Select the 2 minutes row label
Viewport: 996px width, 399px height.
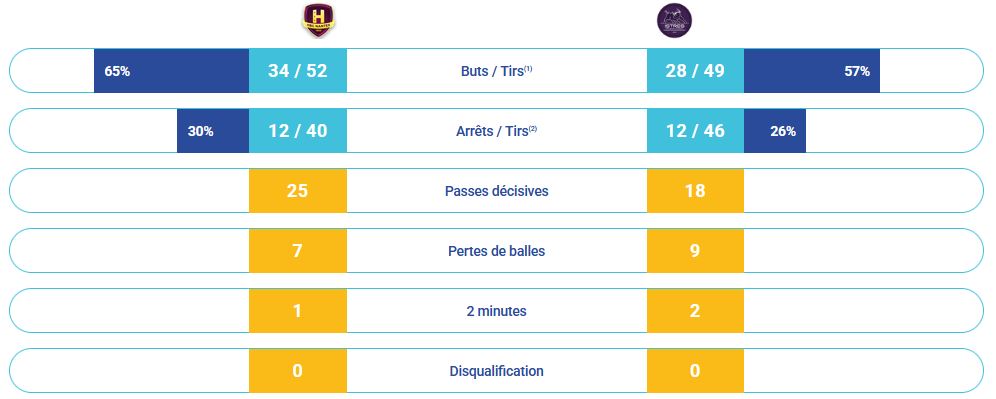click(x=497, y=311)
